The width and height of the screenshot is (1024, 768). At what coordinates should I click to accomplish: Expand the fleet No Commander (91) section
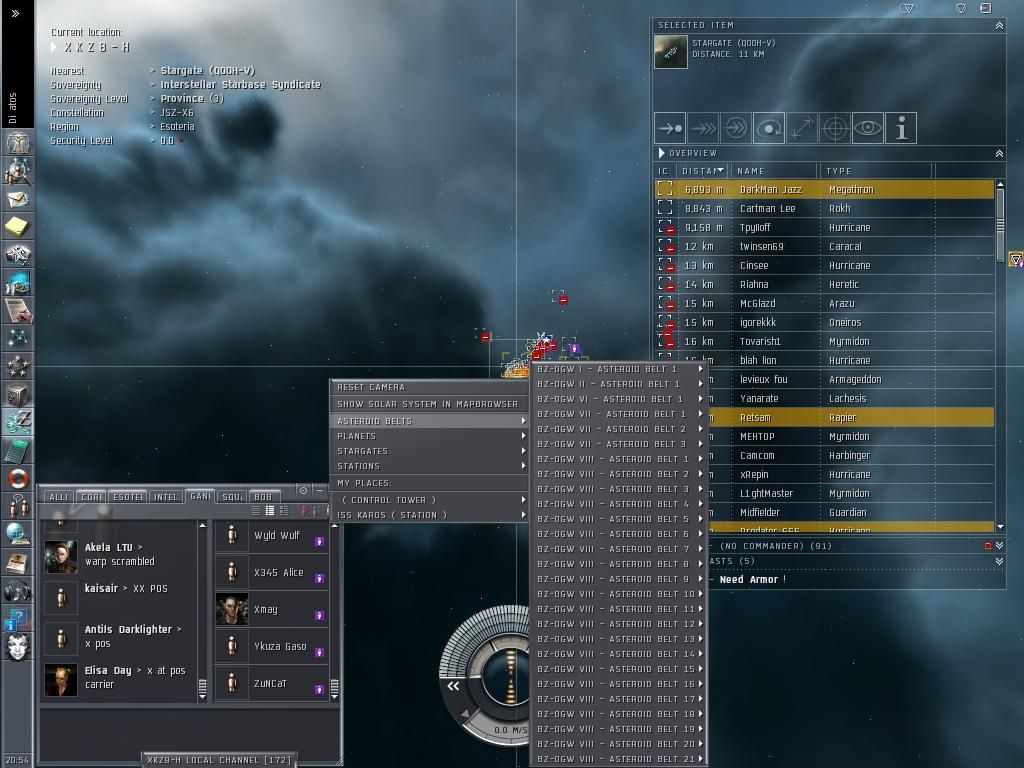pos(999,545)
